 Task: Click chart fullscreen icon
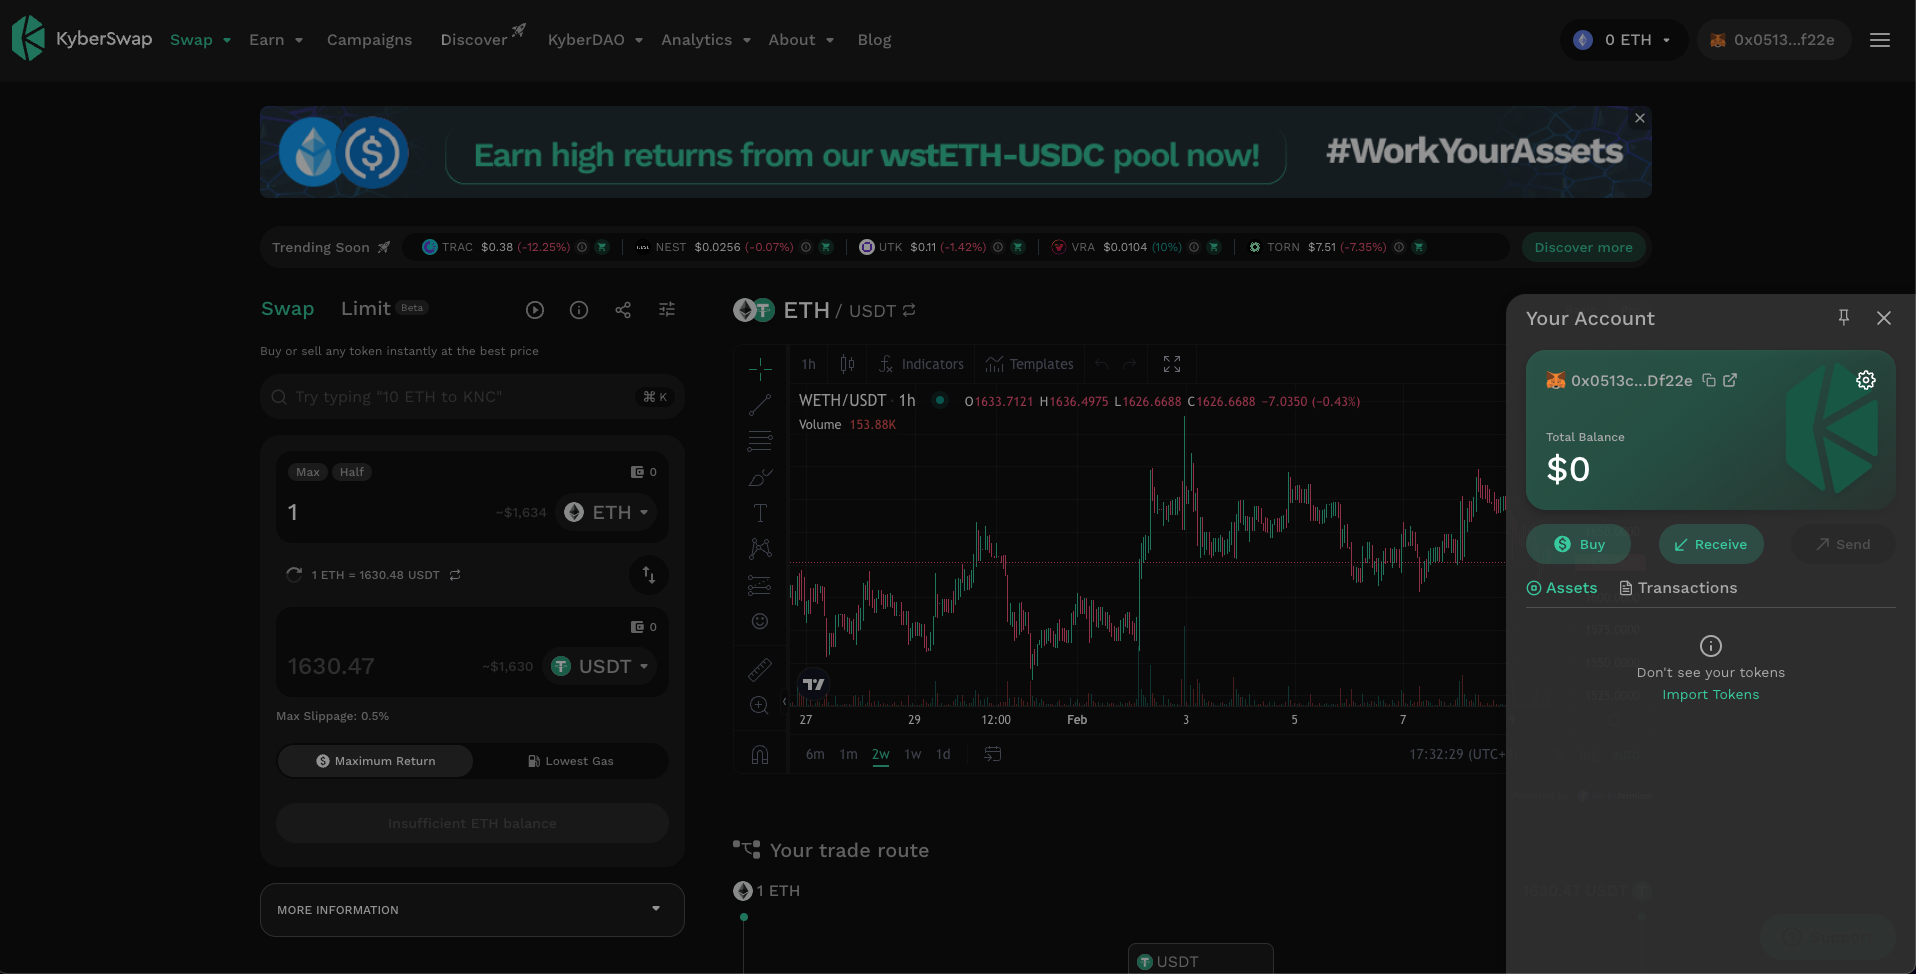tap(1172, 364)
